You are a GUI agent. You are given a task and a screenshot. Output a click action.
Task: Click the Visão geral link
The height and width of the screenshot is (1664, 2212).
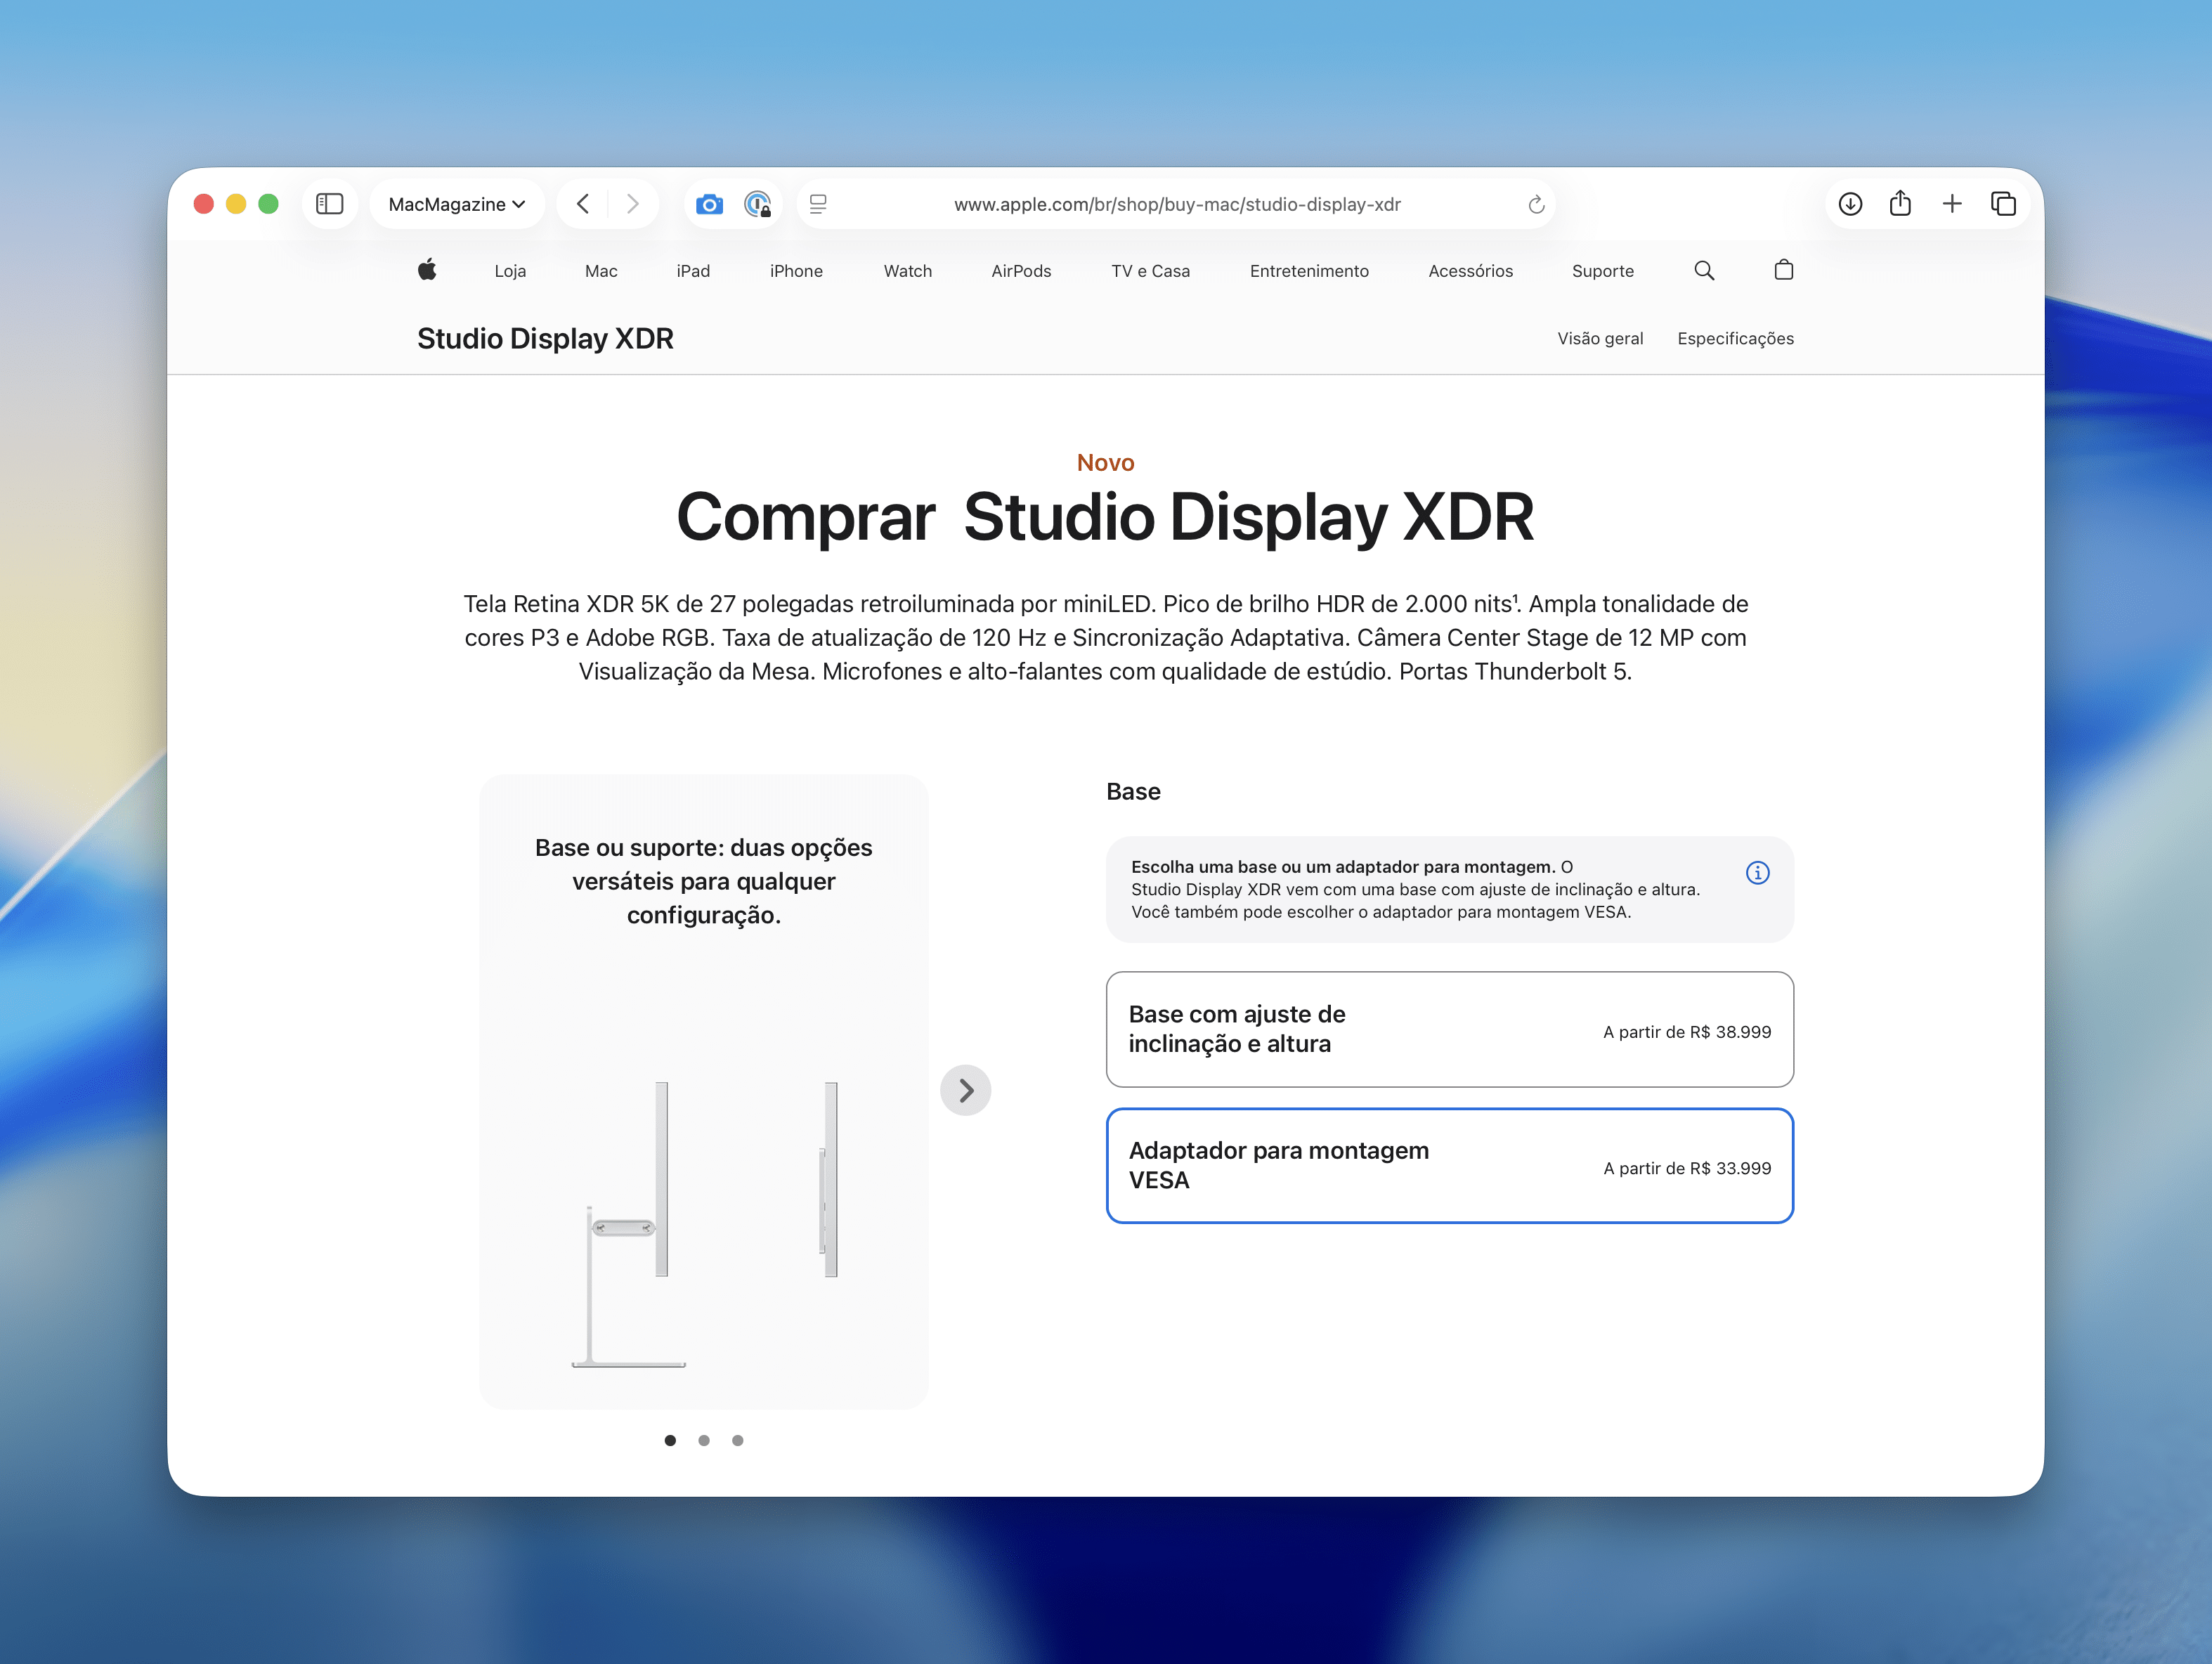tap(1599, 338)
